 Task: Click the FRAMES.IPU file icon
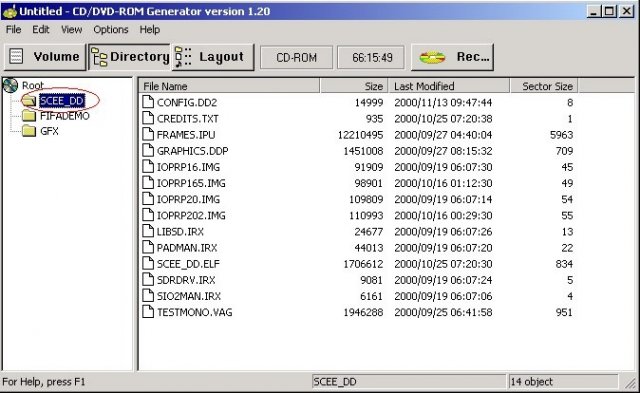tap(148, 134)
